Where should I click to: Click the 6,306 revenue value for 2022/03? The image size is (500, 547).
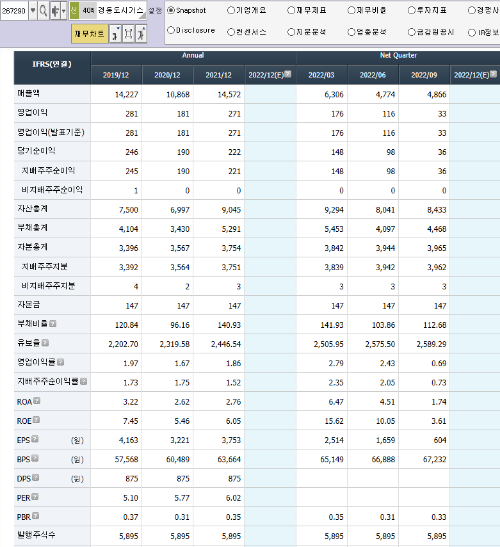coord(334,95)
